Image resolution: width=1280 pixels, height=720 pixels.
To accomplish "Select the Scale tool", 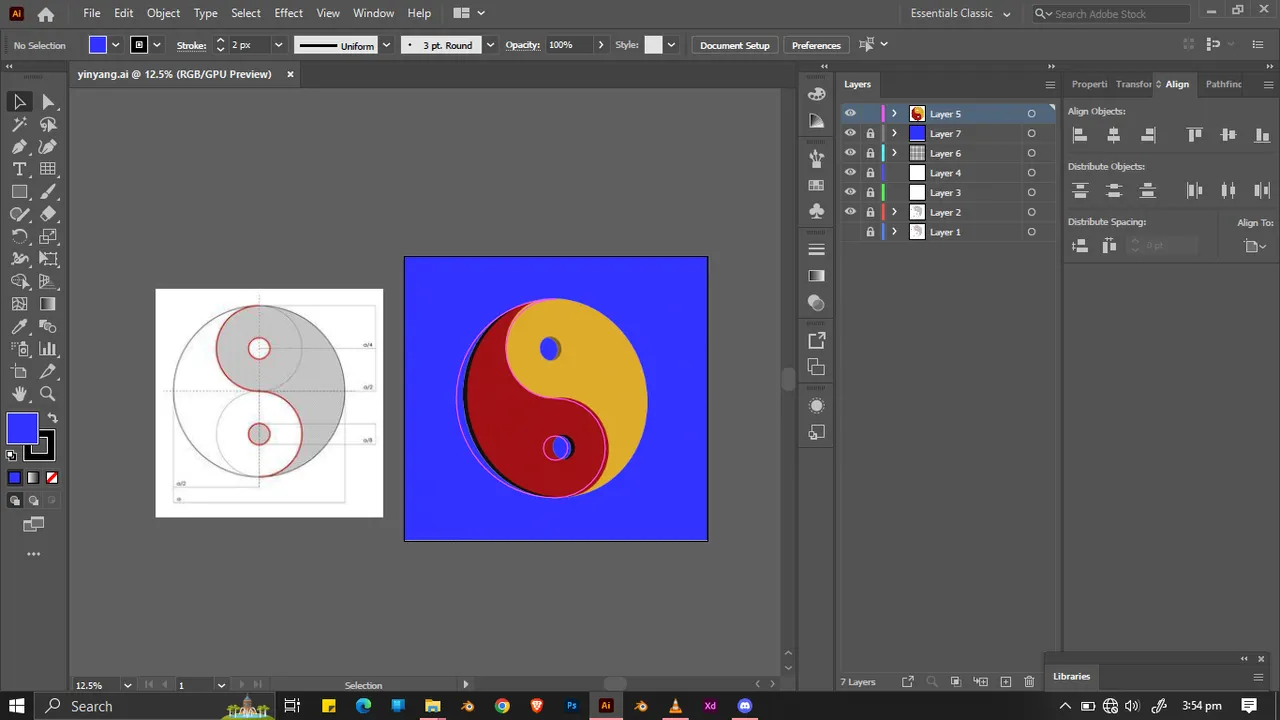I will point(48,236).
